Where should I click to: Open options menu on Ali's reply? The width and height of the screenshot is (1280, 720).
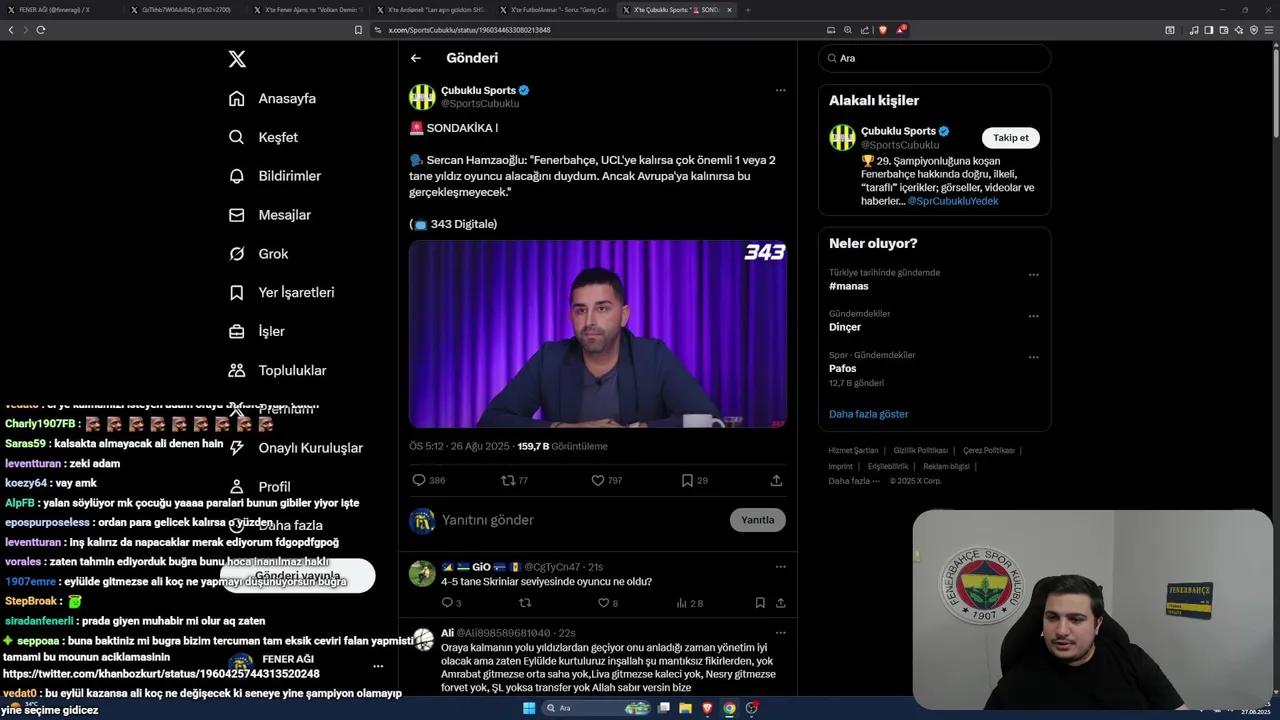click(x=780, y=633)
